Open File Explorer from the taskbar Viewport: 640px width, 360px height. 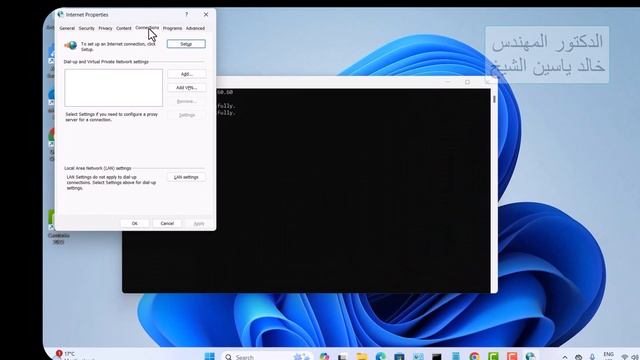pyautogui.click(x=362, y=356)
